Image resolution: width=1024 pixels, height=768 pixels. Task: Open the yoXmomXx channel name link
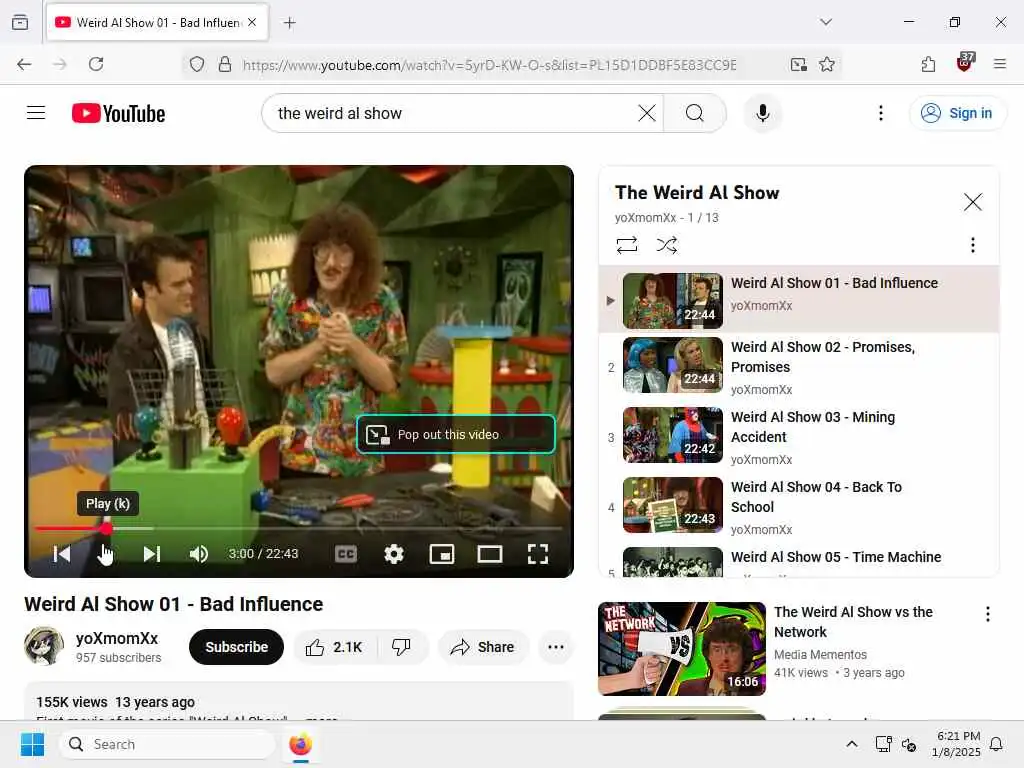[x=117, y=638]
